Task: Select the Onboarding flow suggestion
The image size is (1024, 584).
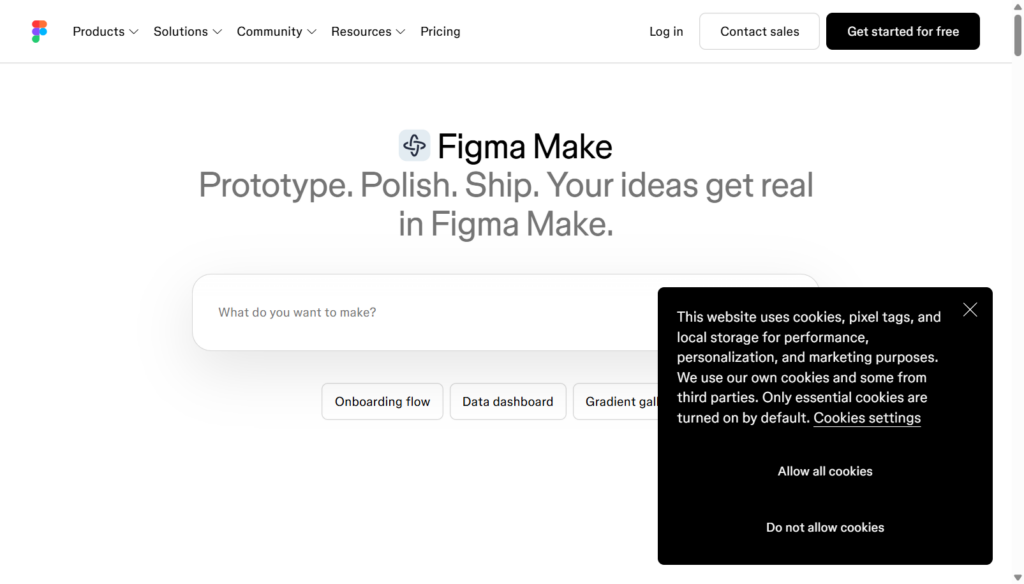Action: pos(382,402)
